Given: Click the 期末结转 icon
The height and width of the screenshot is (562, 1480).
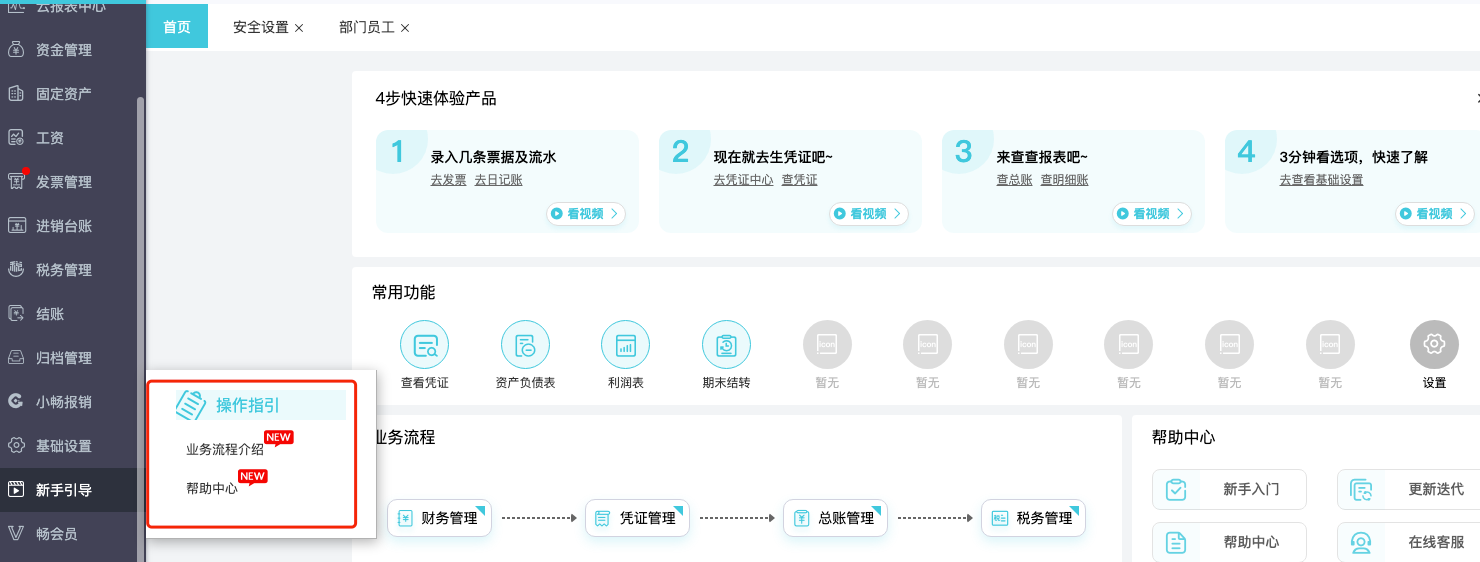Looking at the screenshot, I should 726,346.
